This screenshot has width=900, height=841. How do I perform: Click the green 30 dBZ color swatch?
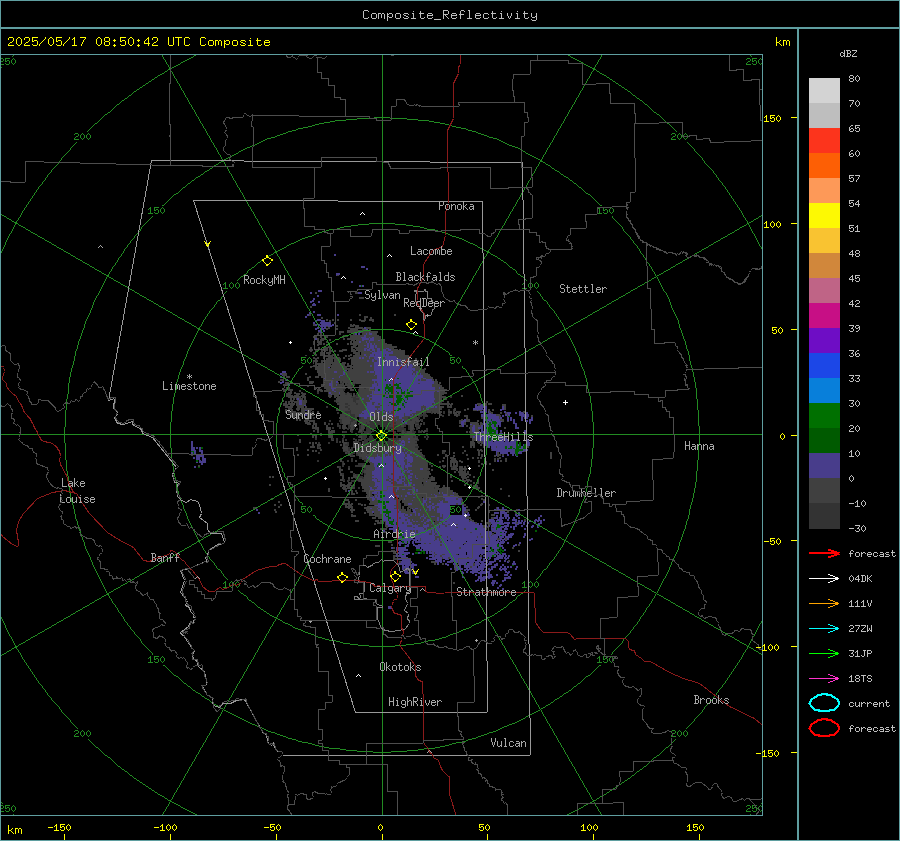point(824,416)
